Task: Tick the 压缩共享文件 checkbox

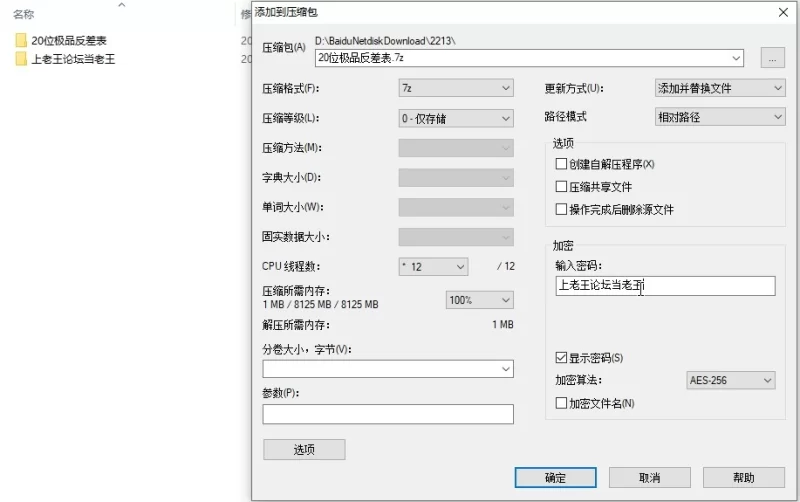Action: point(561,186)
